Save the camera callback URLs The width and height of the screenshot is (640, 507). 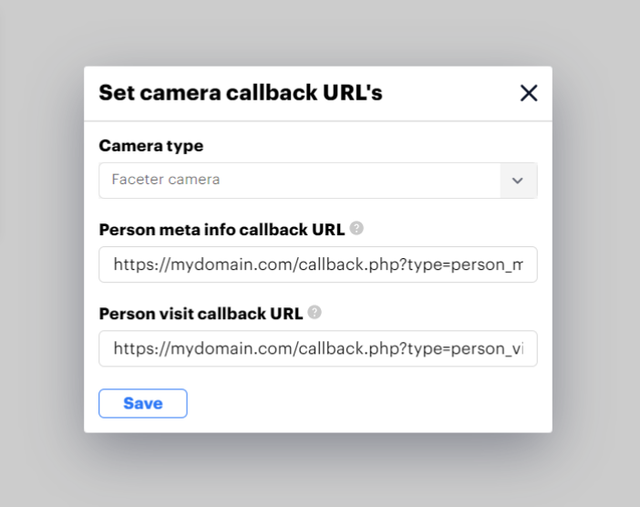point(143,403)
